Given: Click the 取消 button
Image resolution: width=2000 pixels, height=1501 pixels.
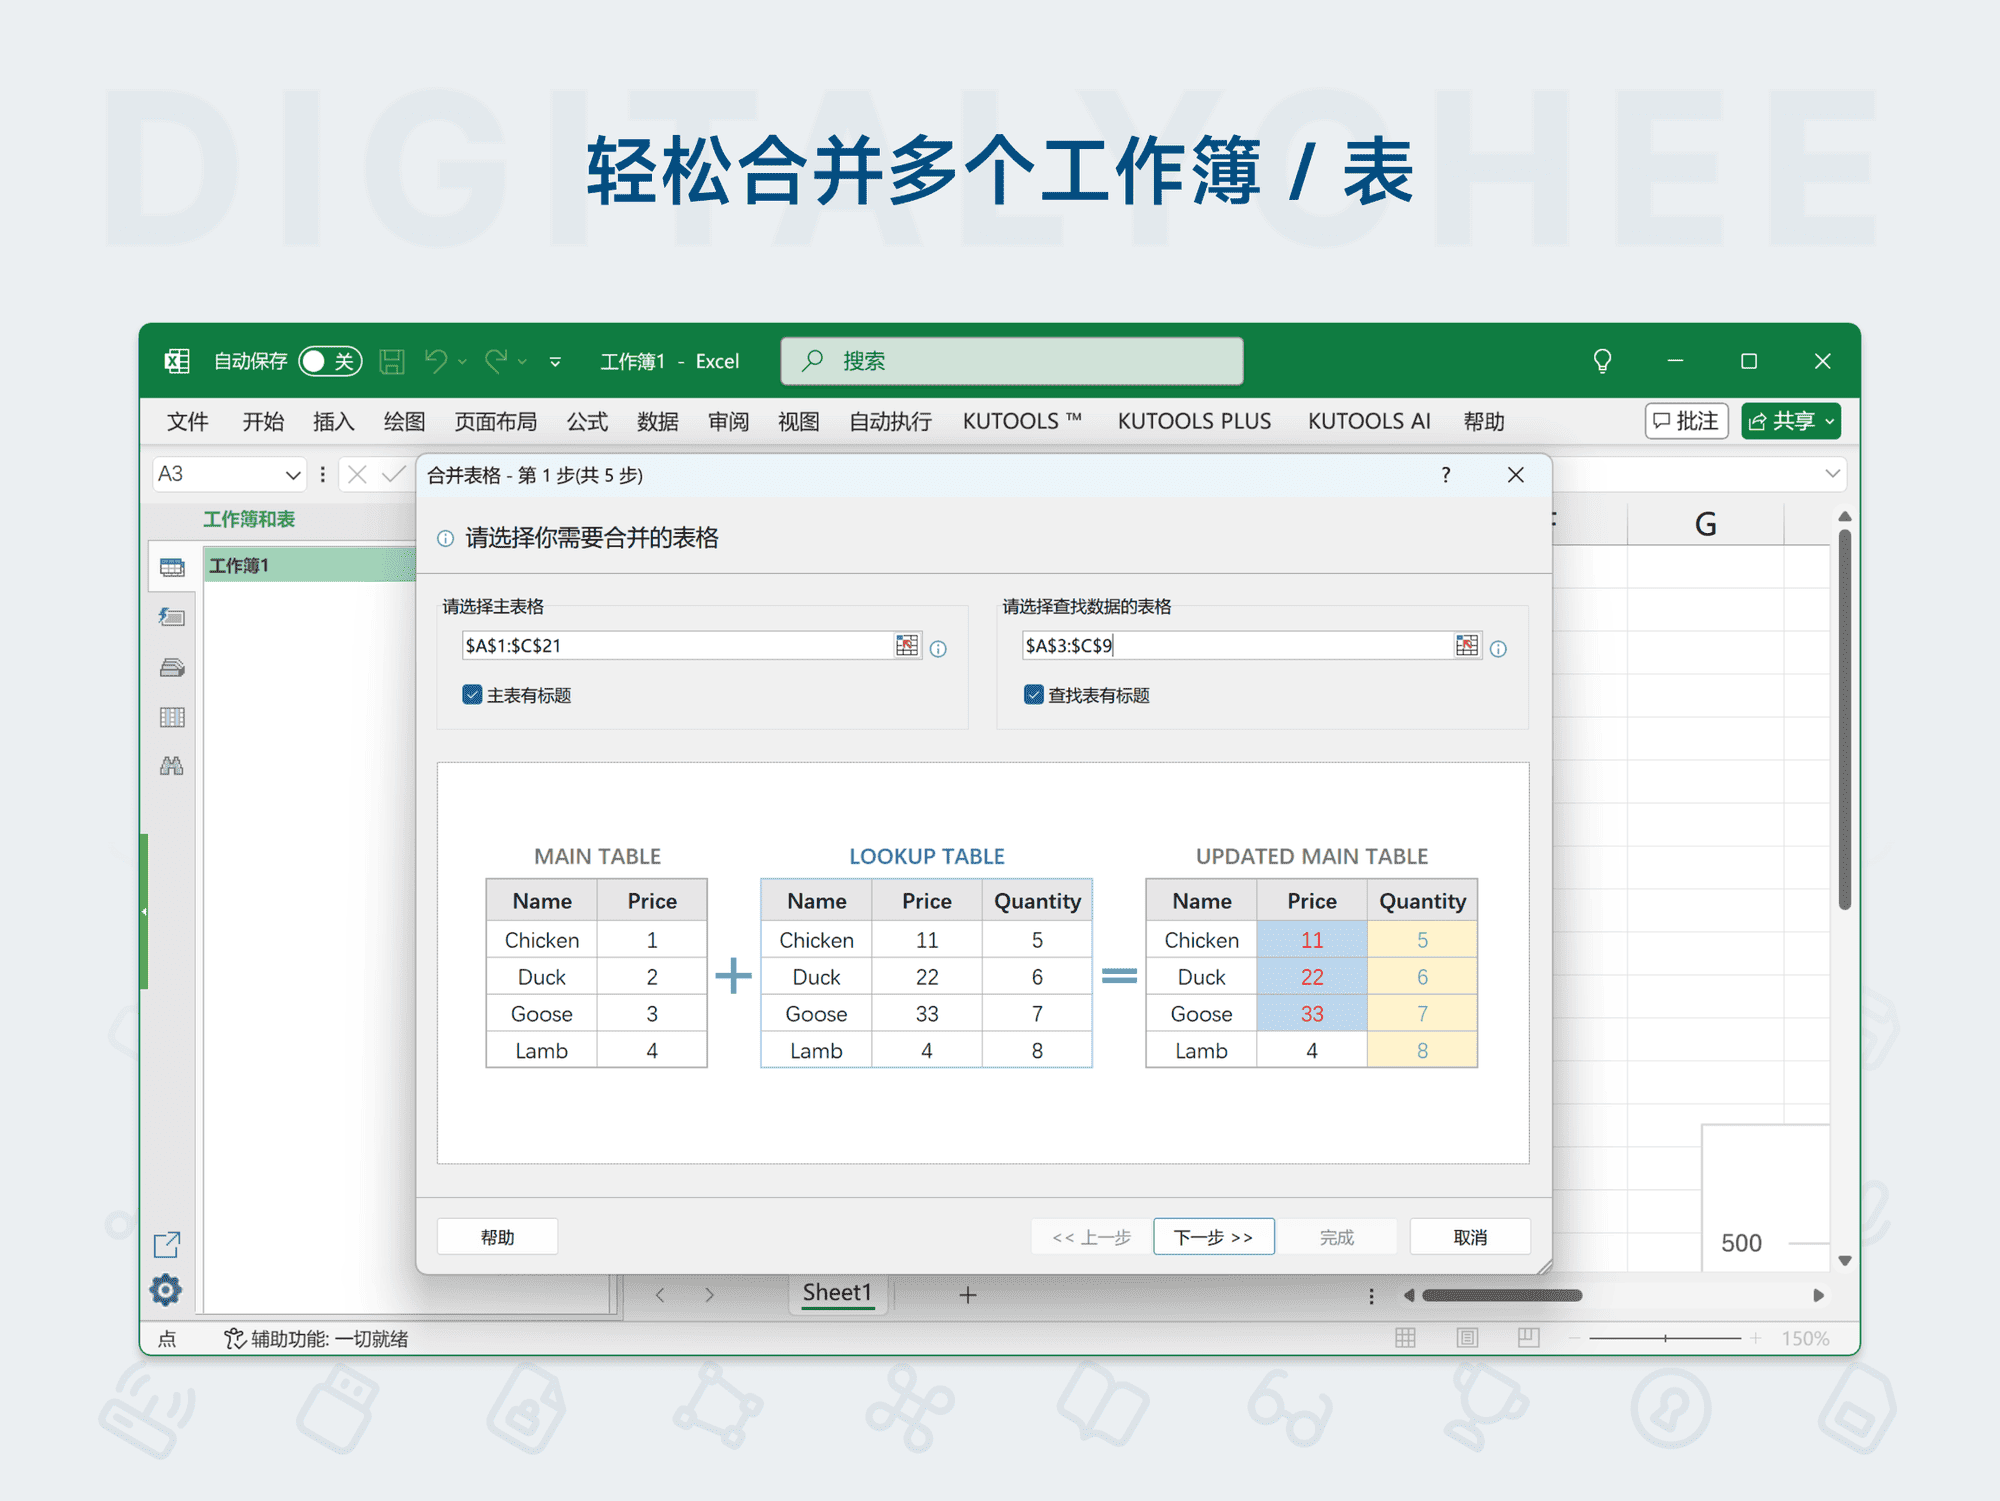Looking at the screenshot, I should (x=1470, y=1237).
